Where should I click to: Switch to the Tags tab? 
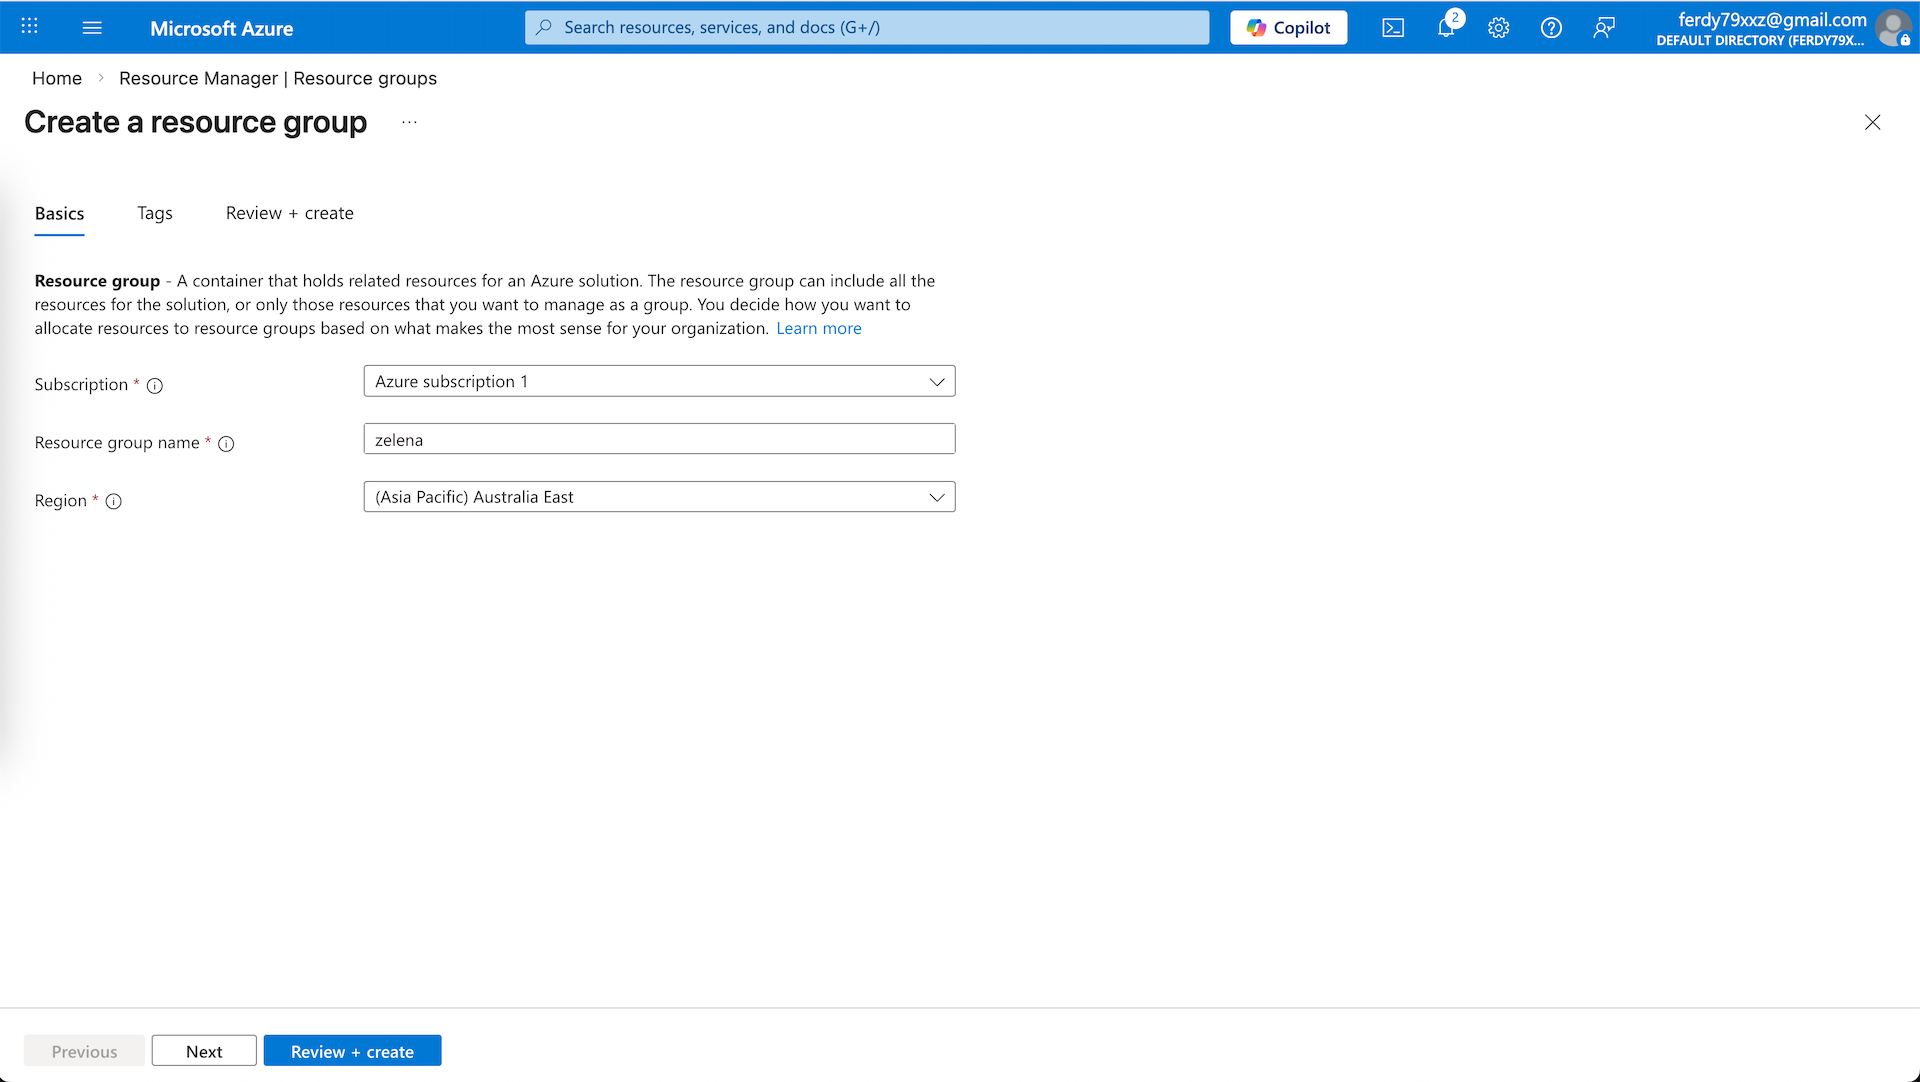[155, 213]
